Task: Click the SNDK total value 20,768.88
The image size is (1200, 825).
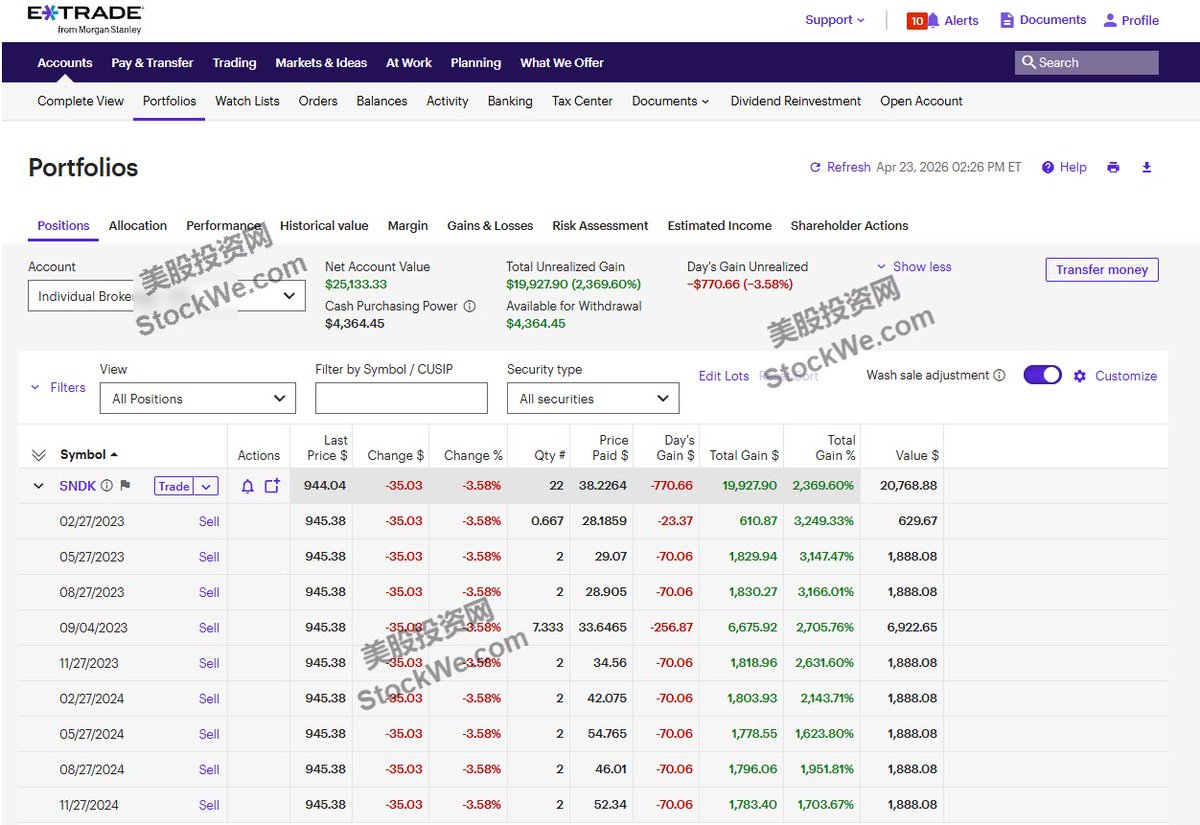Action: [x=908, y=486]
